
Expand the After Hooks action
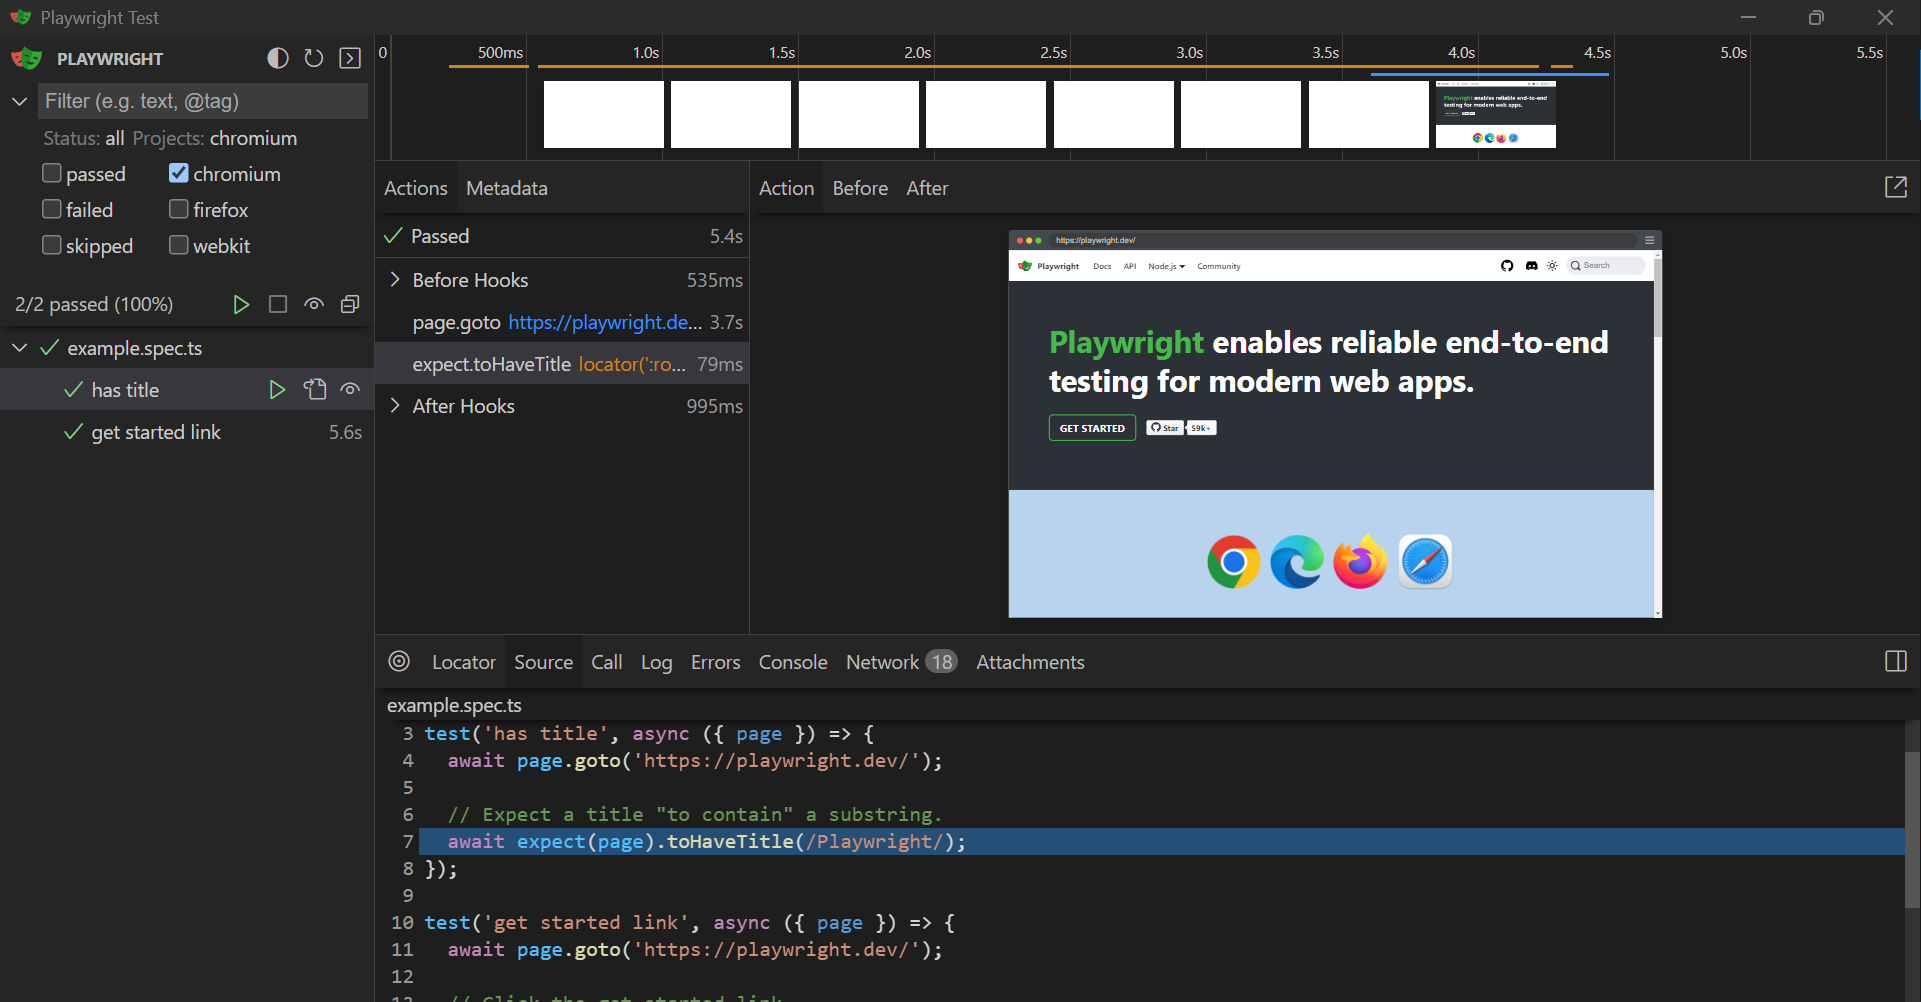point(395,406)
